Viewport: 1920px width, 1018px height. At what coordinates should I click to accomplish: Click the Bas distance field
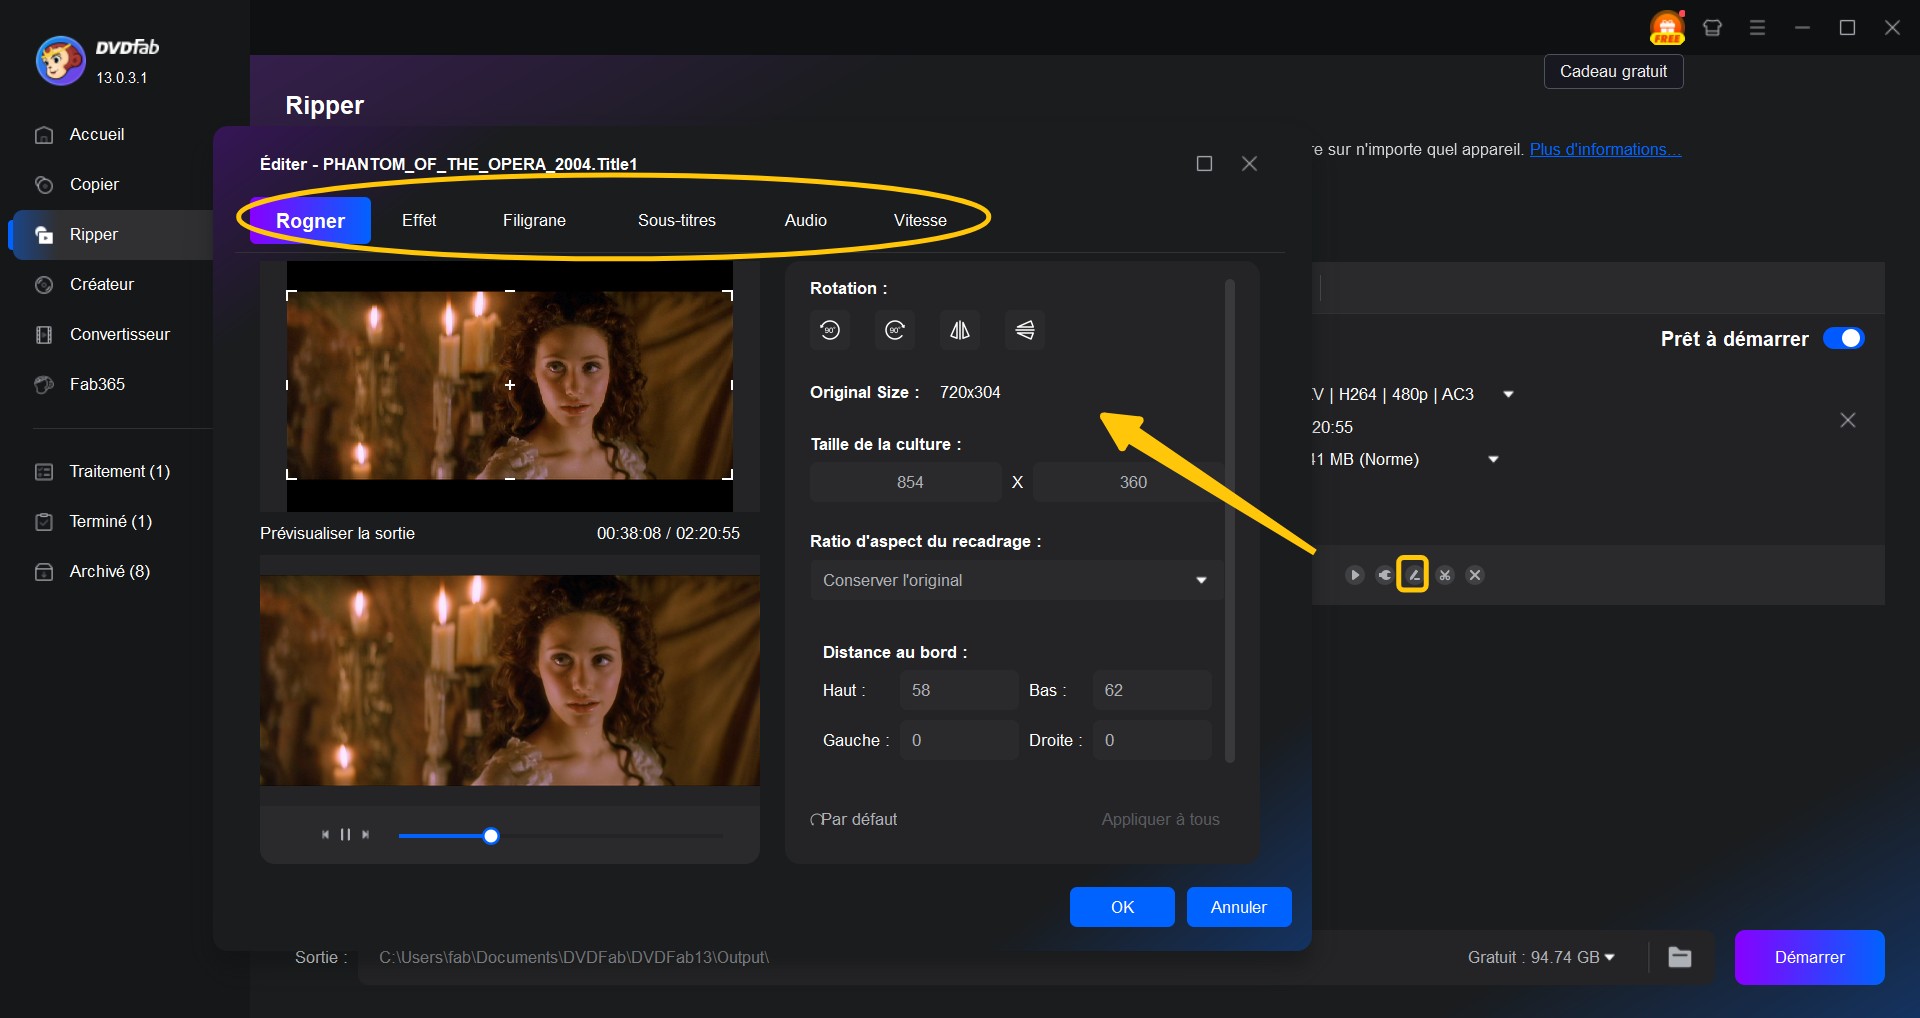tap(1152, 690)
